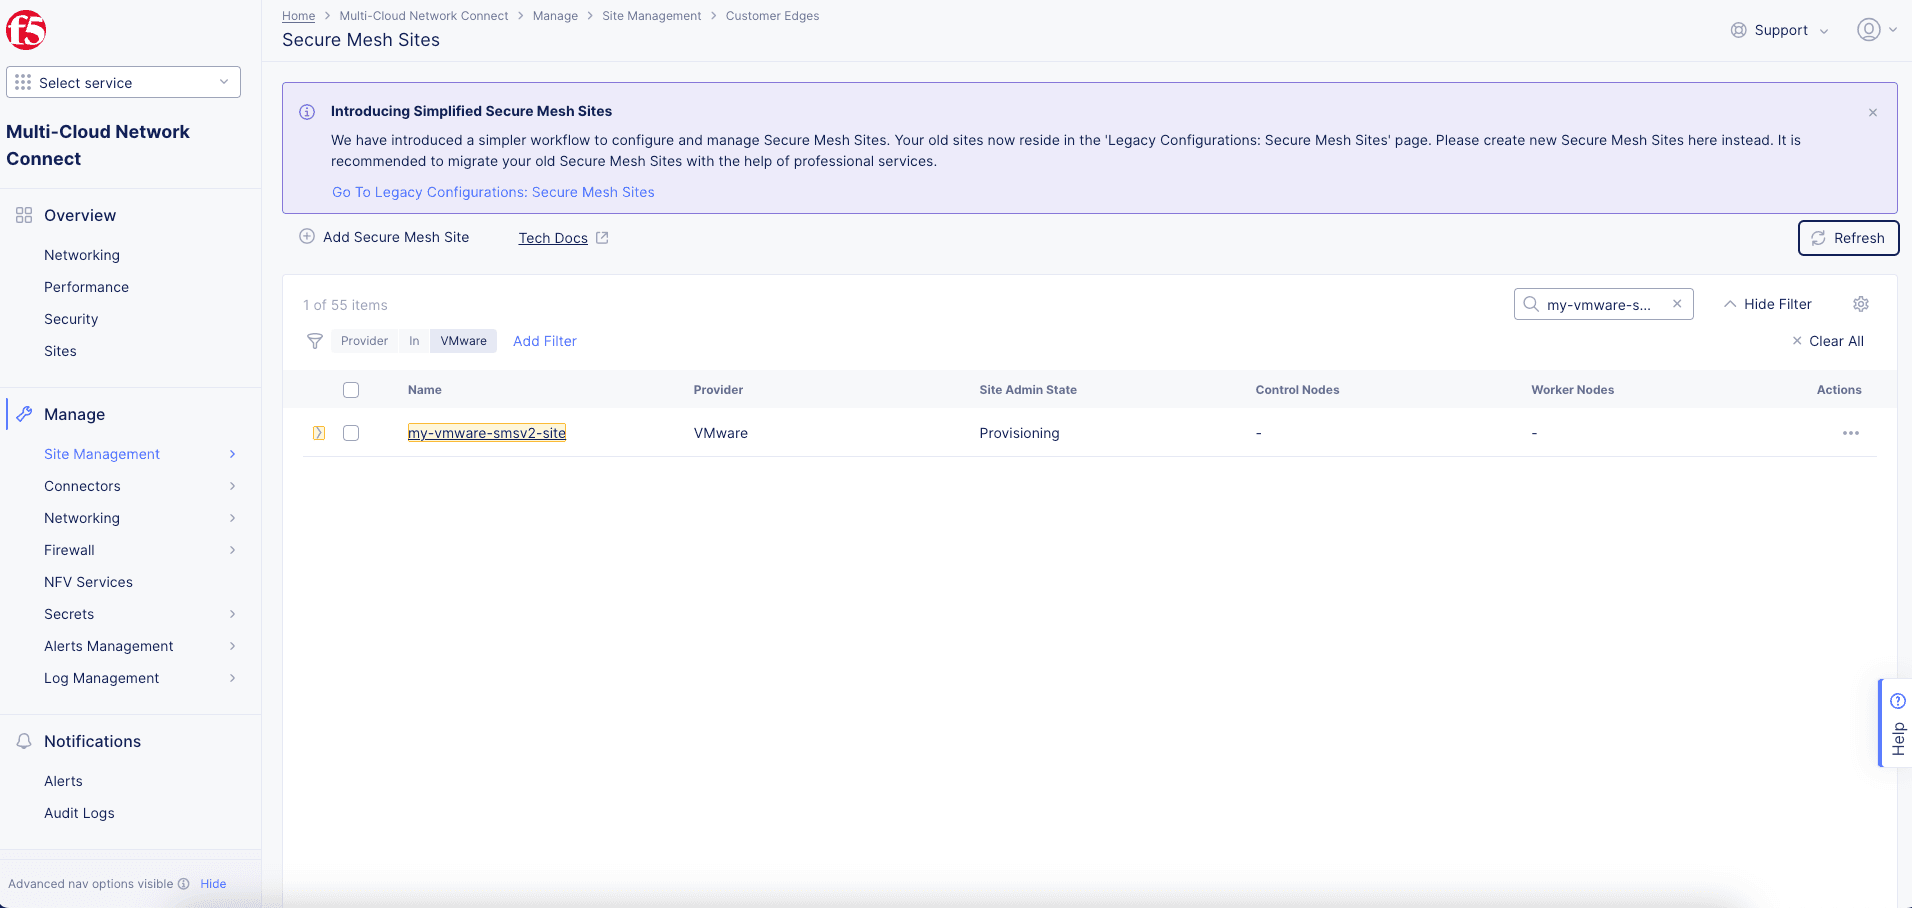Check the box for my-vmware-smsv2-site row

351,433
